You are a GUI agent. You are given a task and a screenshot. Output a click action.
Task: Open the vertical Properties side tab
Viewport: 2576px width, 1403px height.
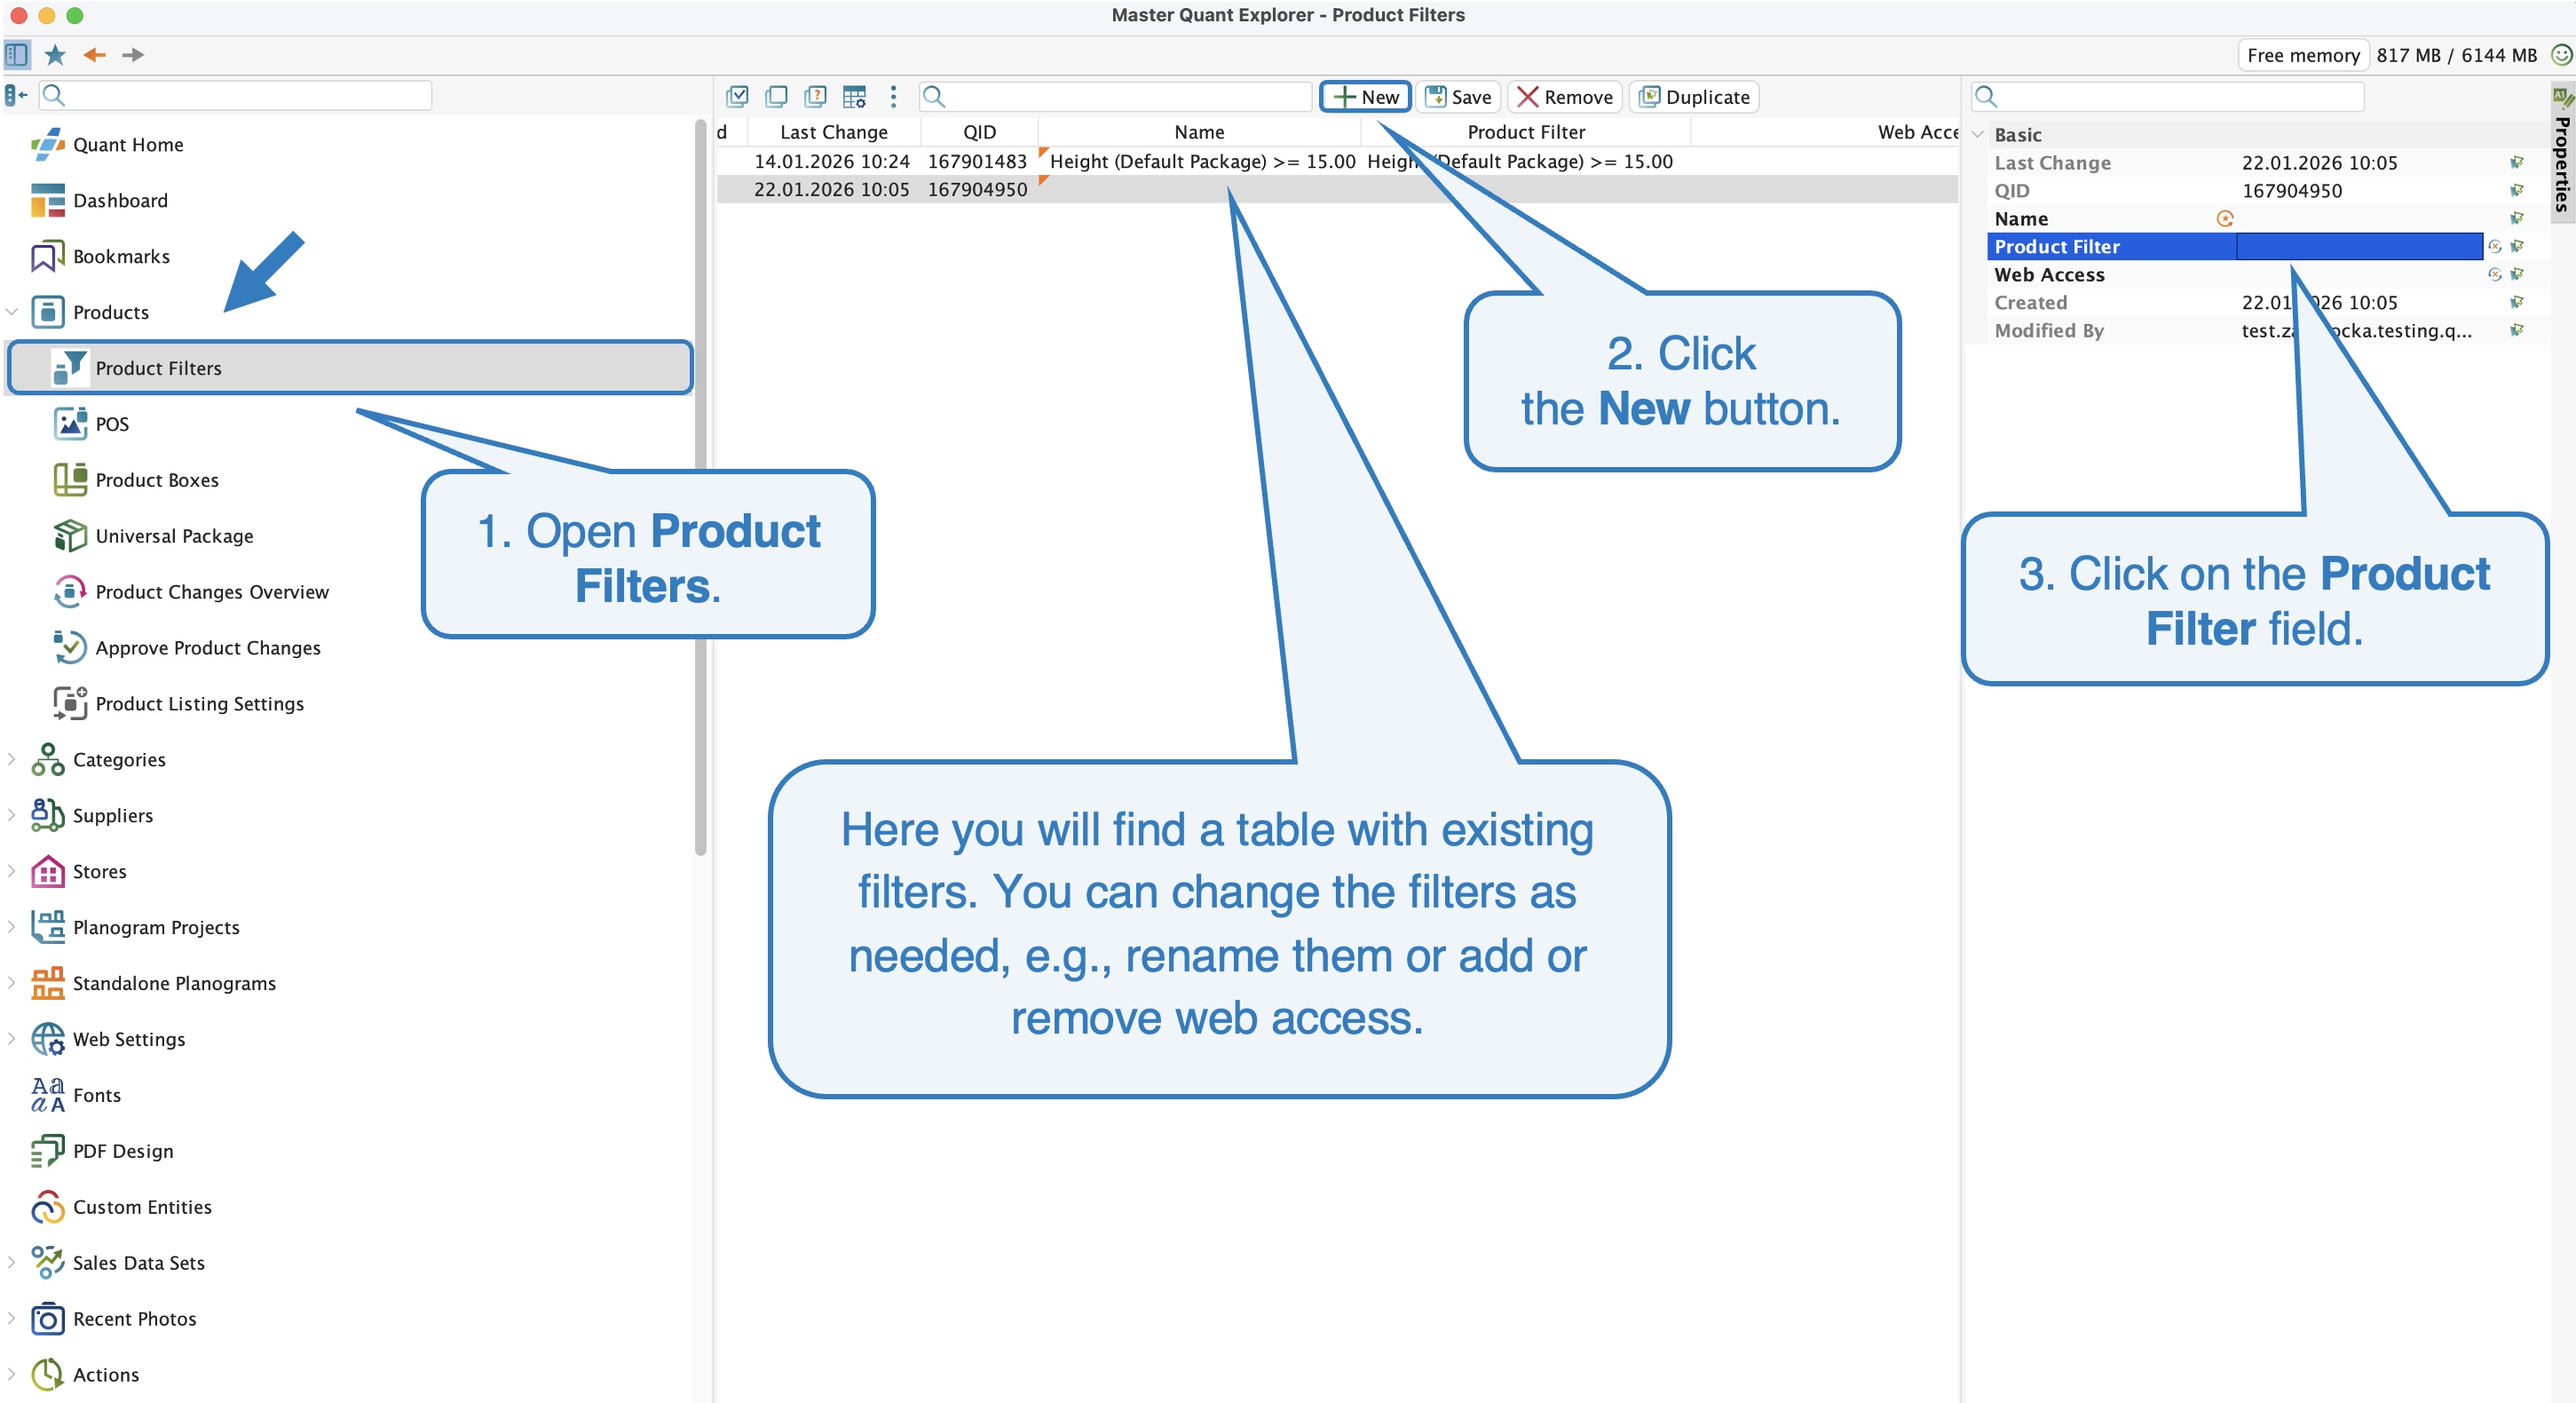2563,152
